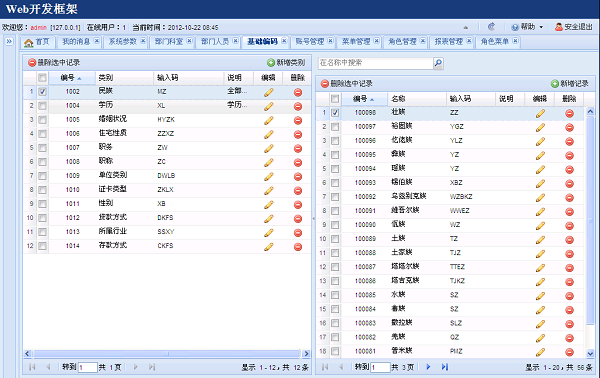Screen dimensions: 600x378
Task: Switch to the 首页 tab
Action: click(37, 42)
